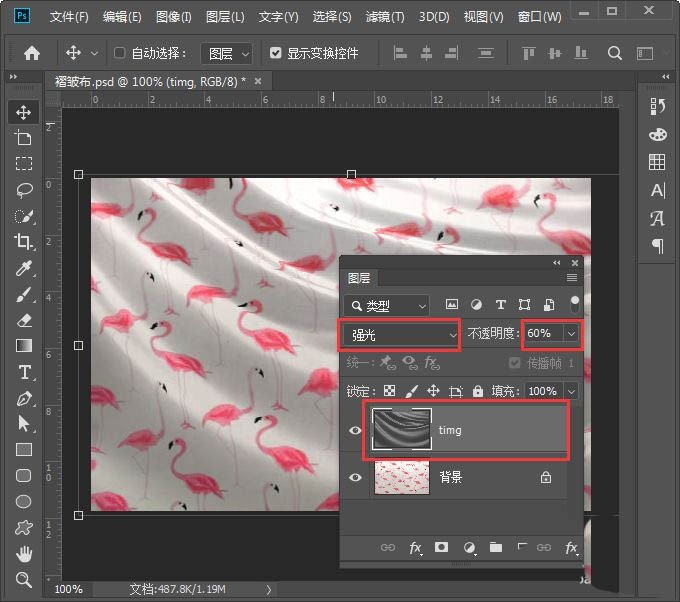The height and width of the screenshot is (602, 680).
Task: Expand status bar info arrow
Action: (x=269, y=589)
